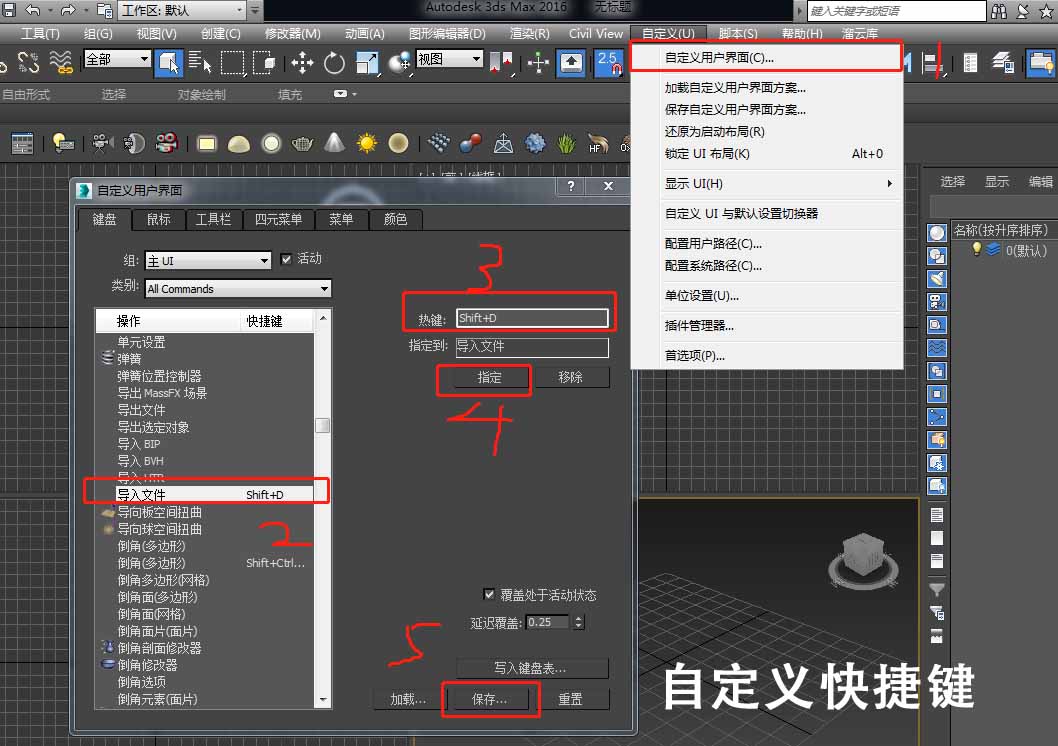The image size is (1058, 746).
Task: Click the lightbulb icon beside 0(默认) layer
Action: coord(977,250)
